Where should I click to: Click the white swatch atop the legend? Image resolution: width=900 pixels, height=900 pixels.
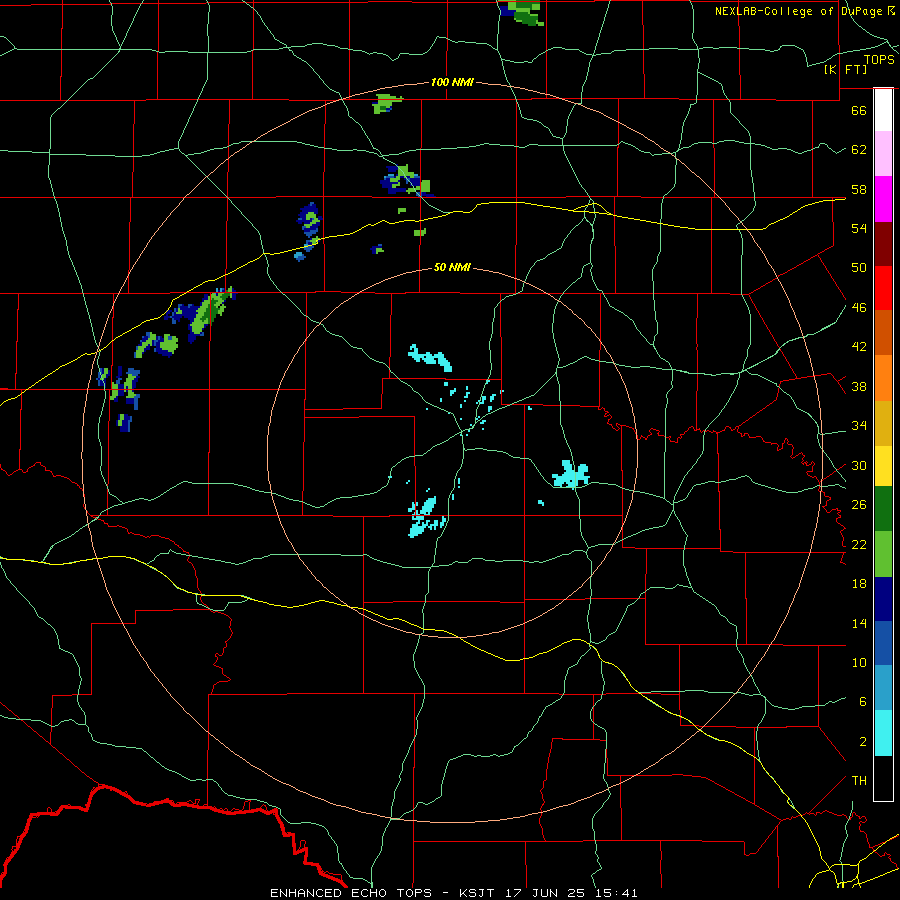tap(883, 110)
